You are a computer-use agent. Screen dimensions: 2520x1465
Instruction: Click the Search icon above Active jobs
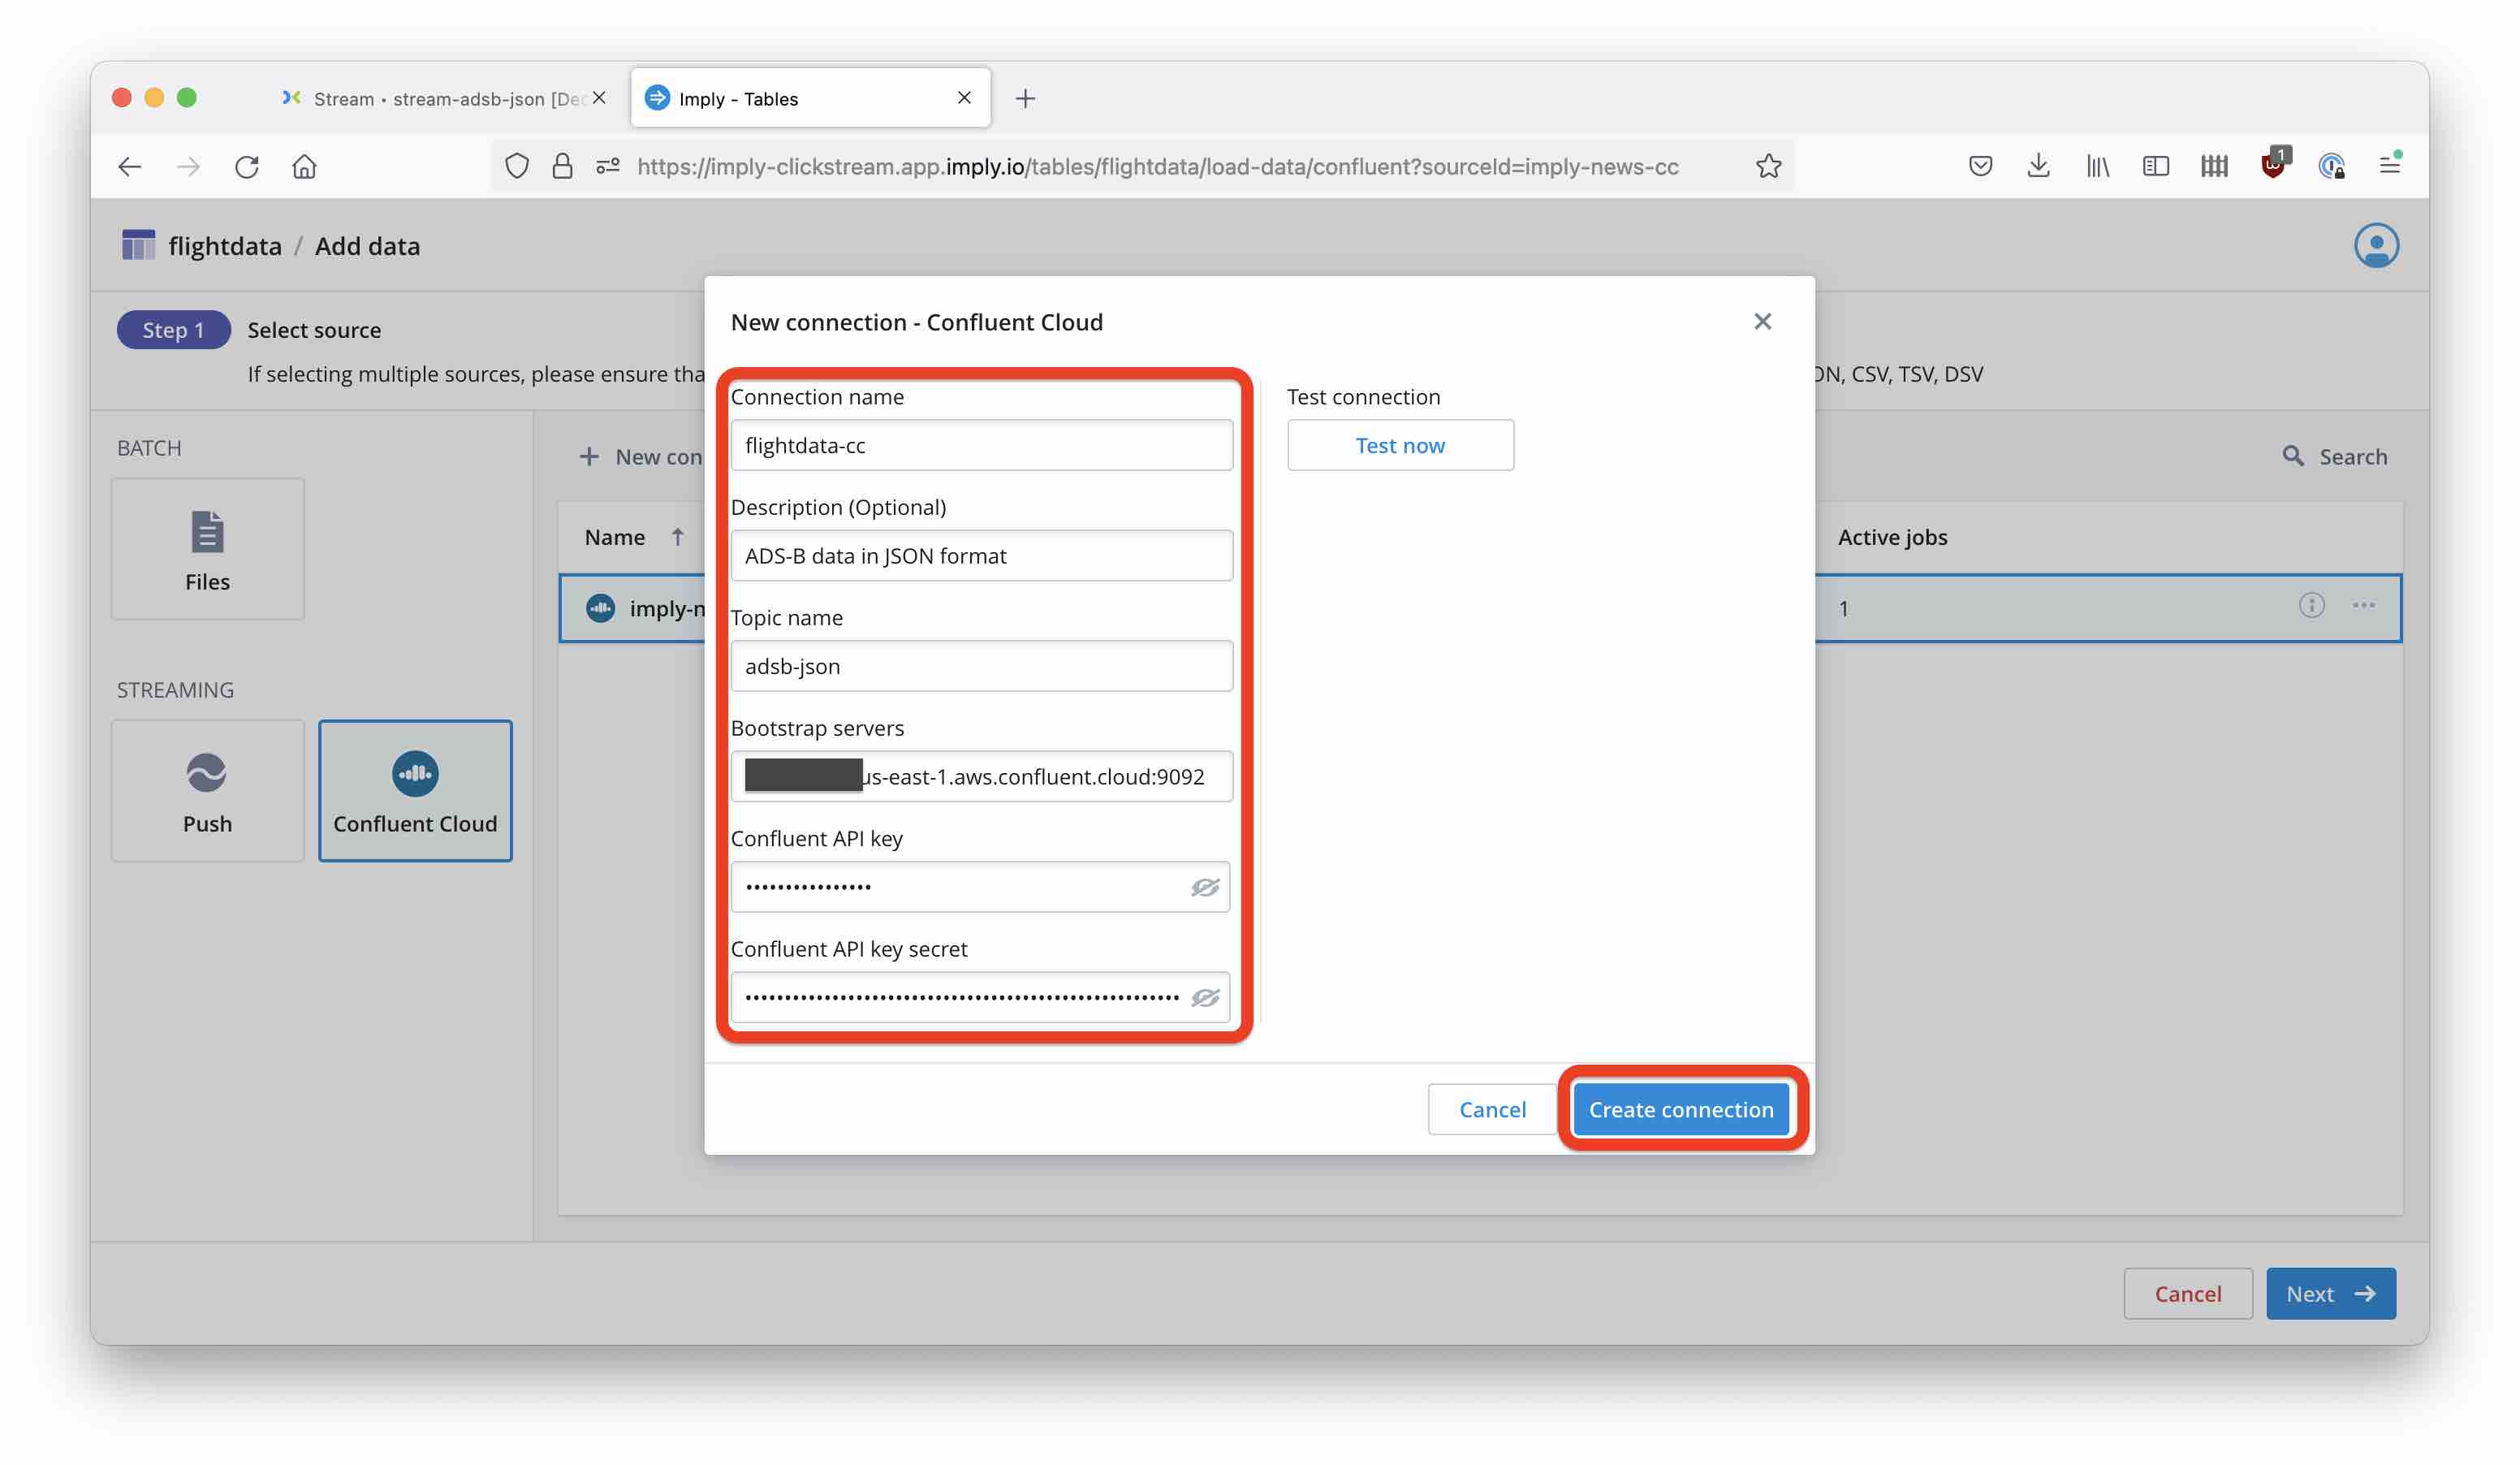pos(2293,456)
